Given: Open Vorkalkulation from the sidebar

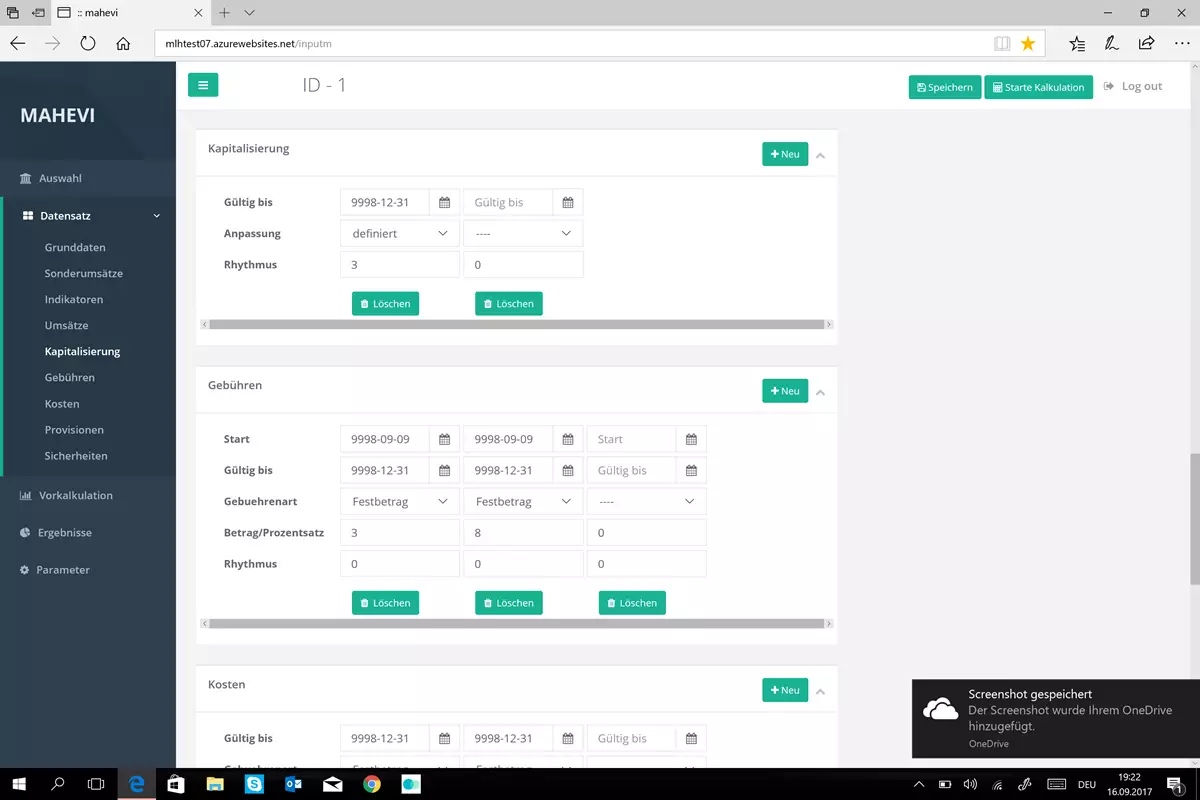Looking at the screenshot, I should 76,495.
